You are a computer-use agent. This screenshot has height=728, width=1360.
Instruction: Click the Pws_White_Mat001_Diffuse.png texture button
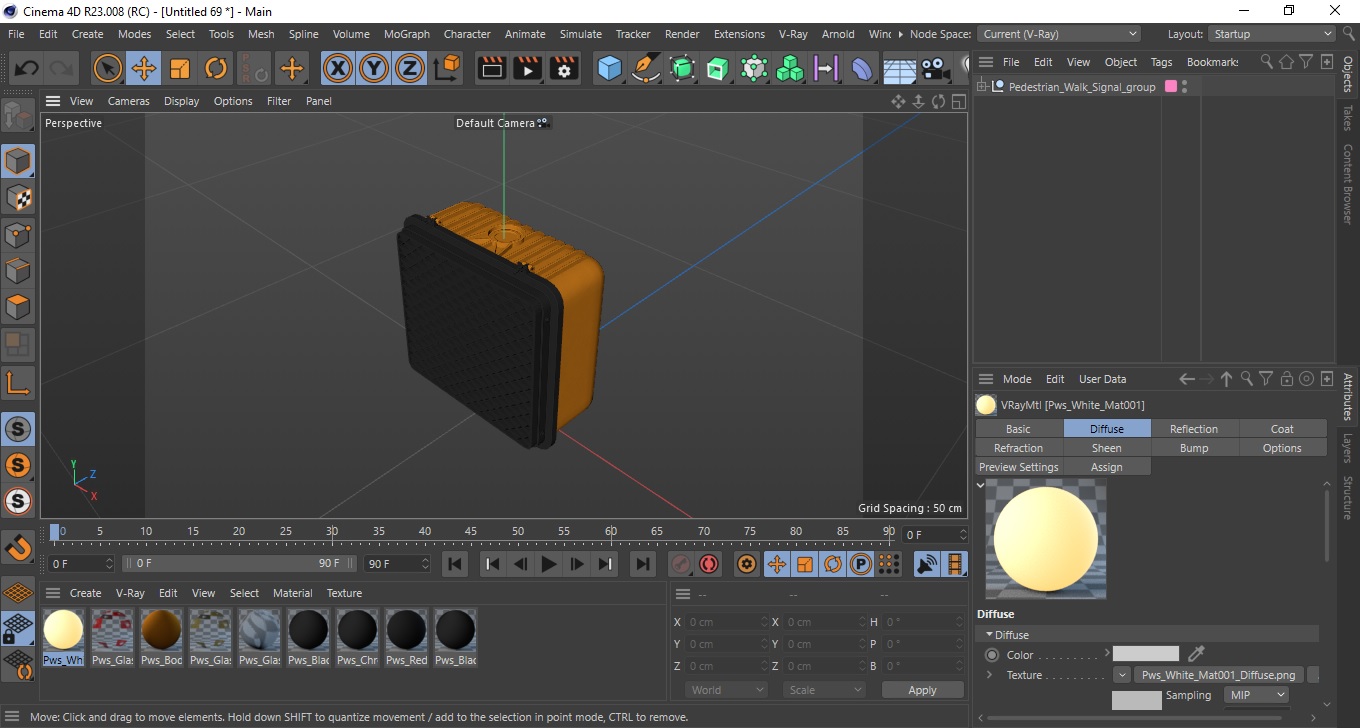[1219, 675]
